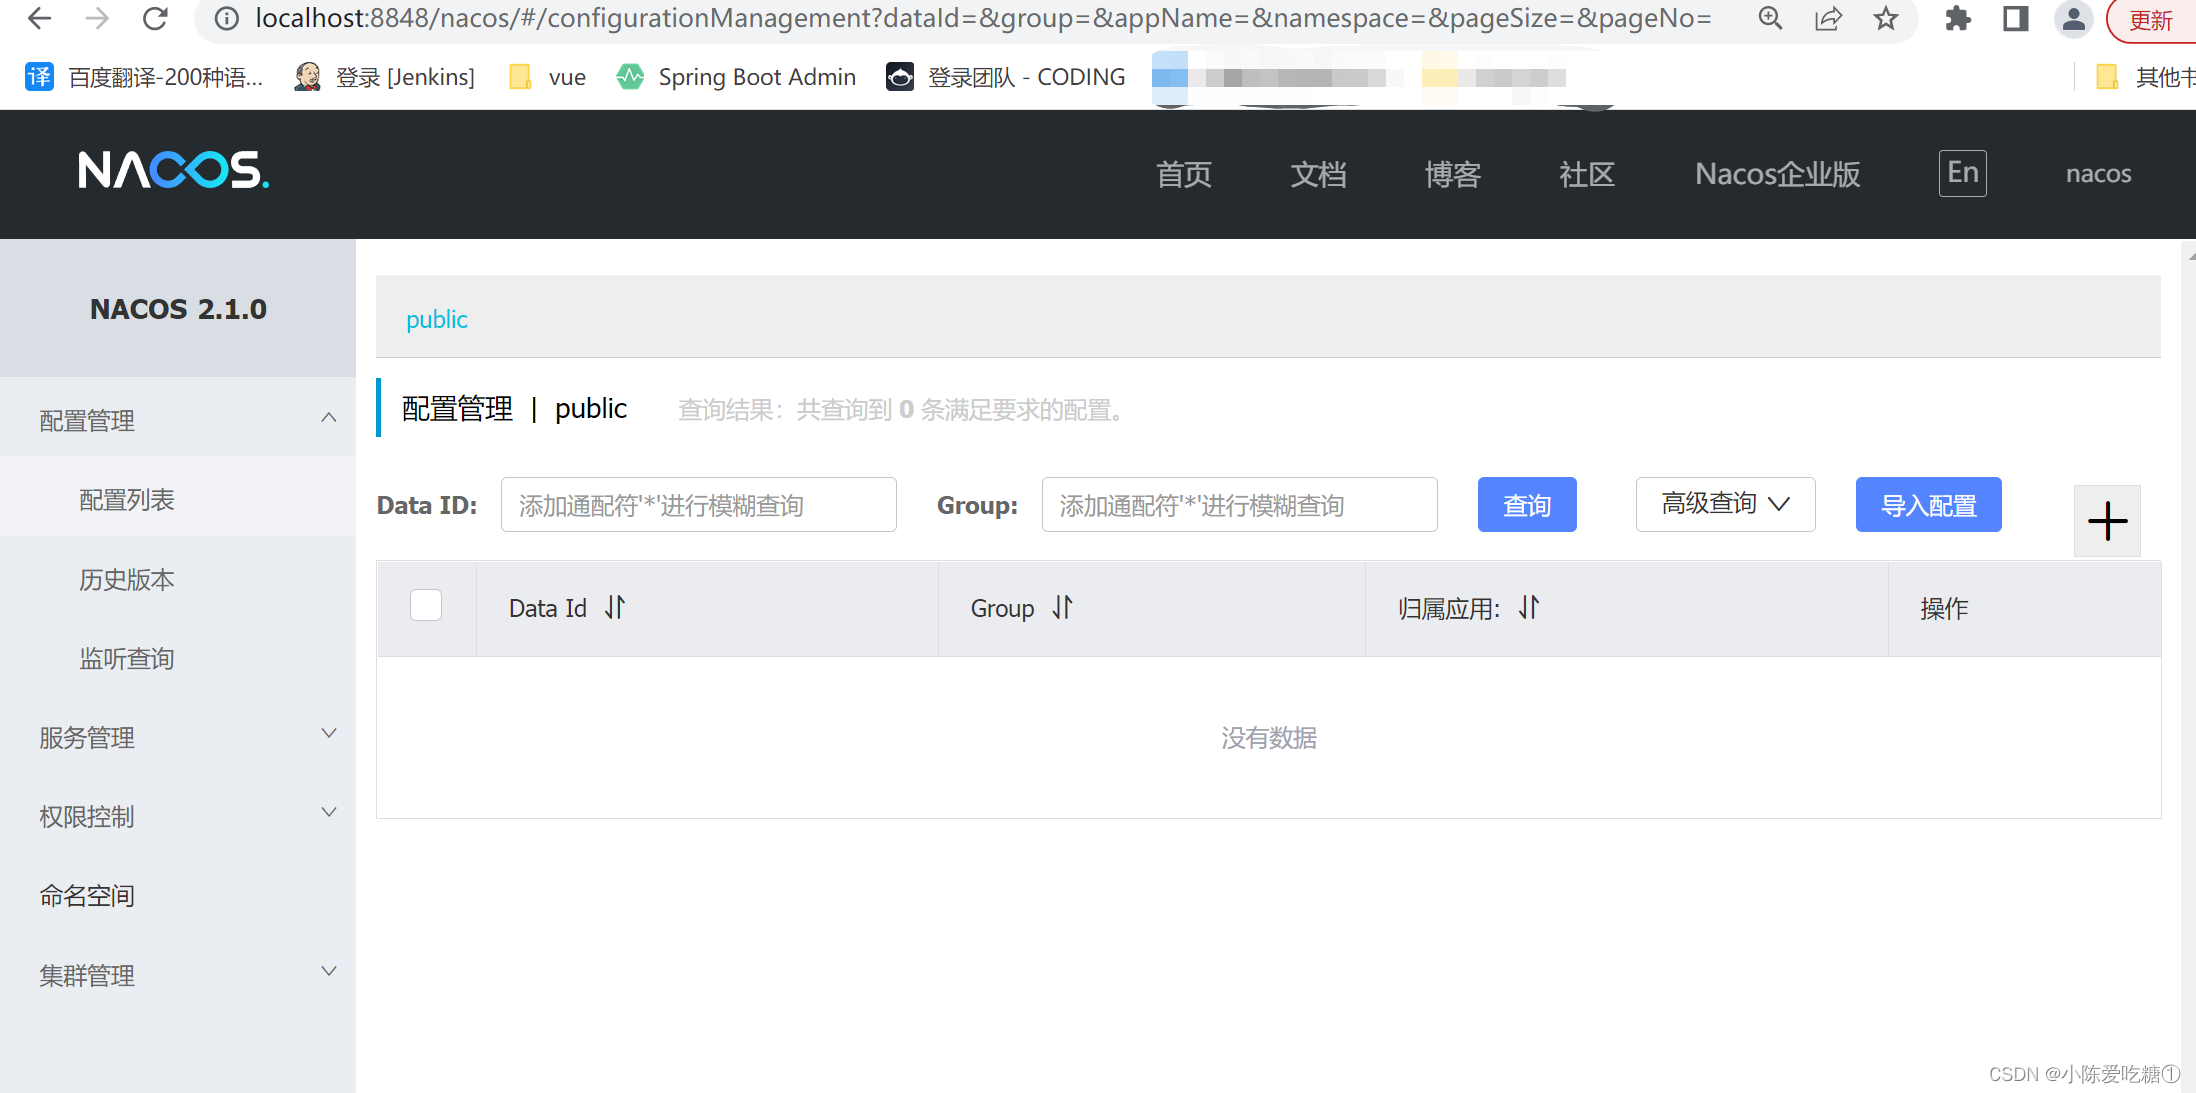Click the Spring Boot Admin bookmark icon
The height and width of the screenshot is (1093, 2196).
pos(630,76)
